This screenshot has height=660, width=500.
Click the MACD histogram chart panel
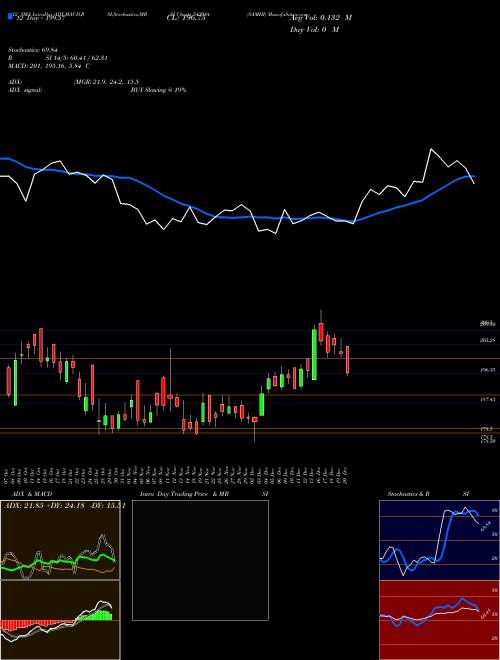click(x=60, y=620)
